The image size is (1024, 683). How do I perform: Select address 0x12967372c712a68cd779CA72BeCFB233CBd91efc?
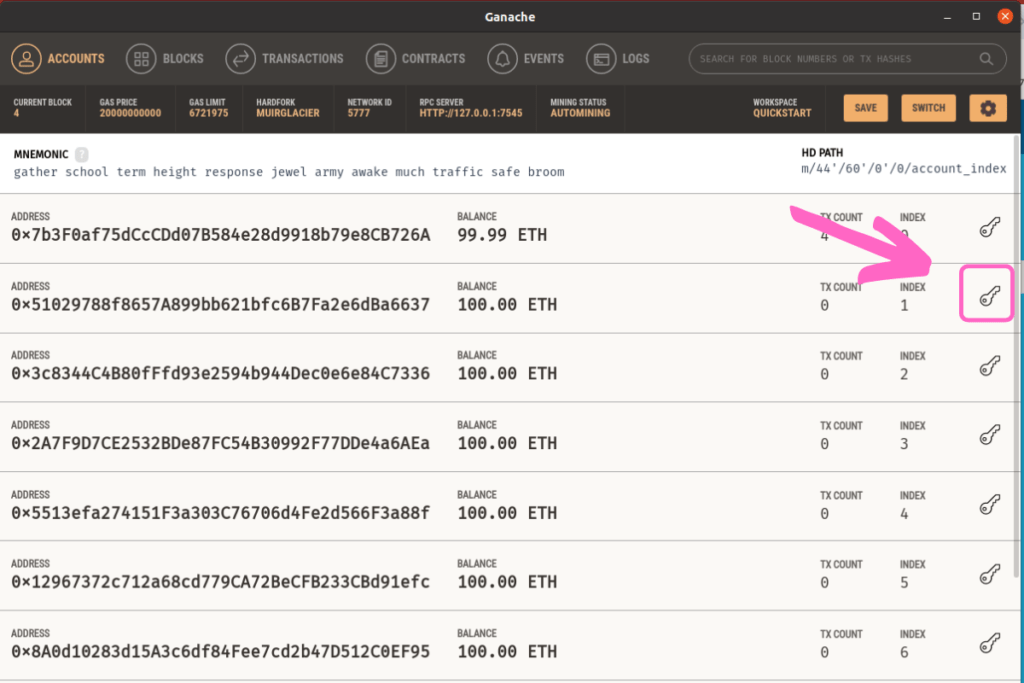[x=221, y=582]
